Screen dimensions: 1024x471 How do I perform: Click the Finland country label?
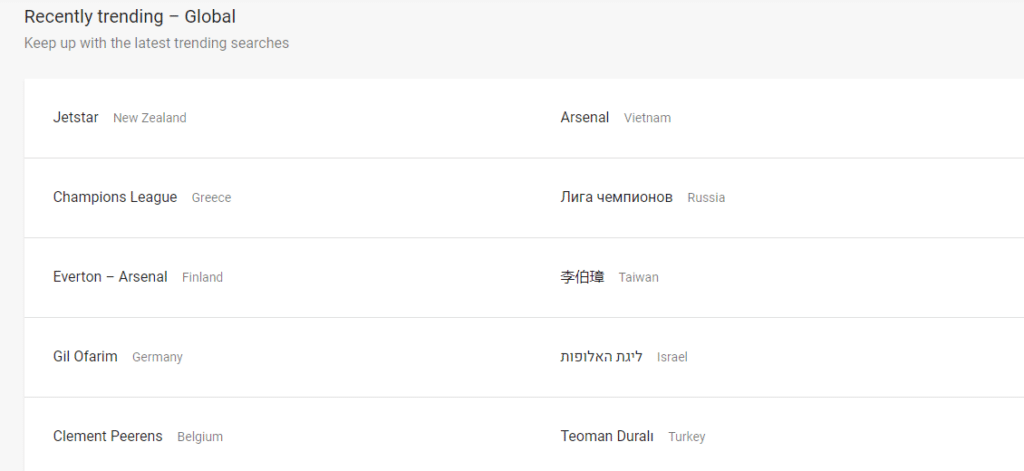(202, 278)
